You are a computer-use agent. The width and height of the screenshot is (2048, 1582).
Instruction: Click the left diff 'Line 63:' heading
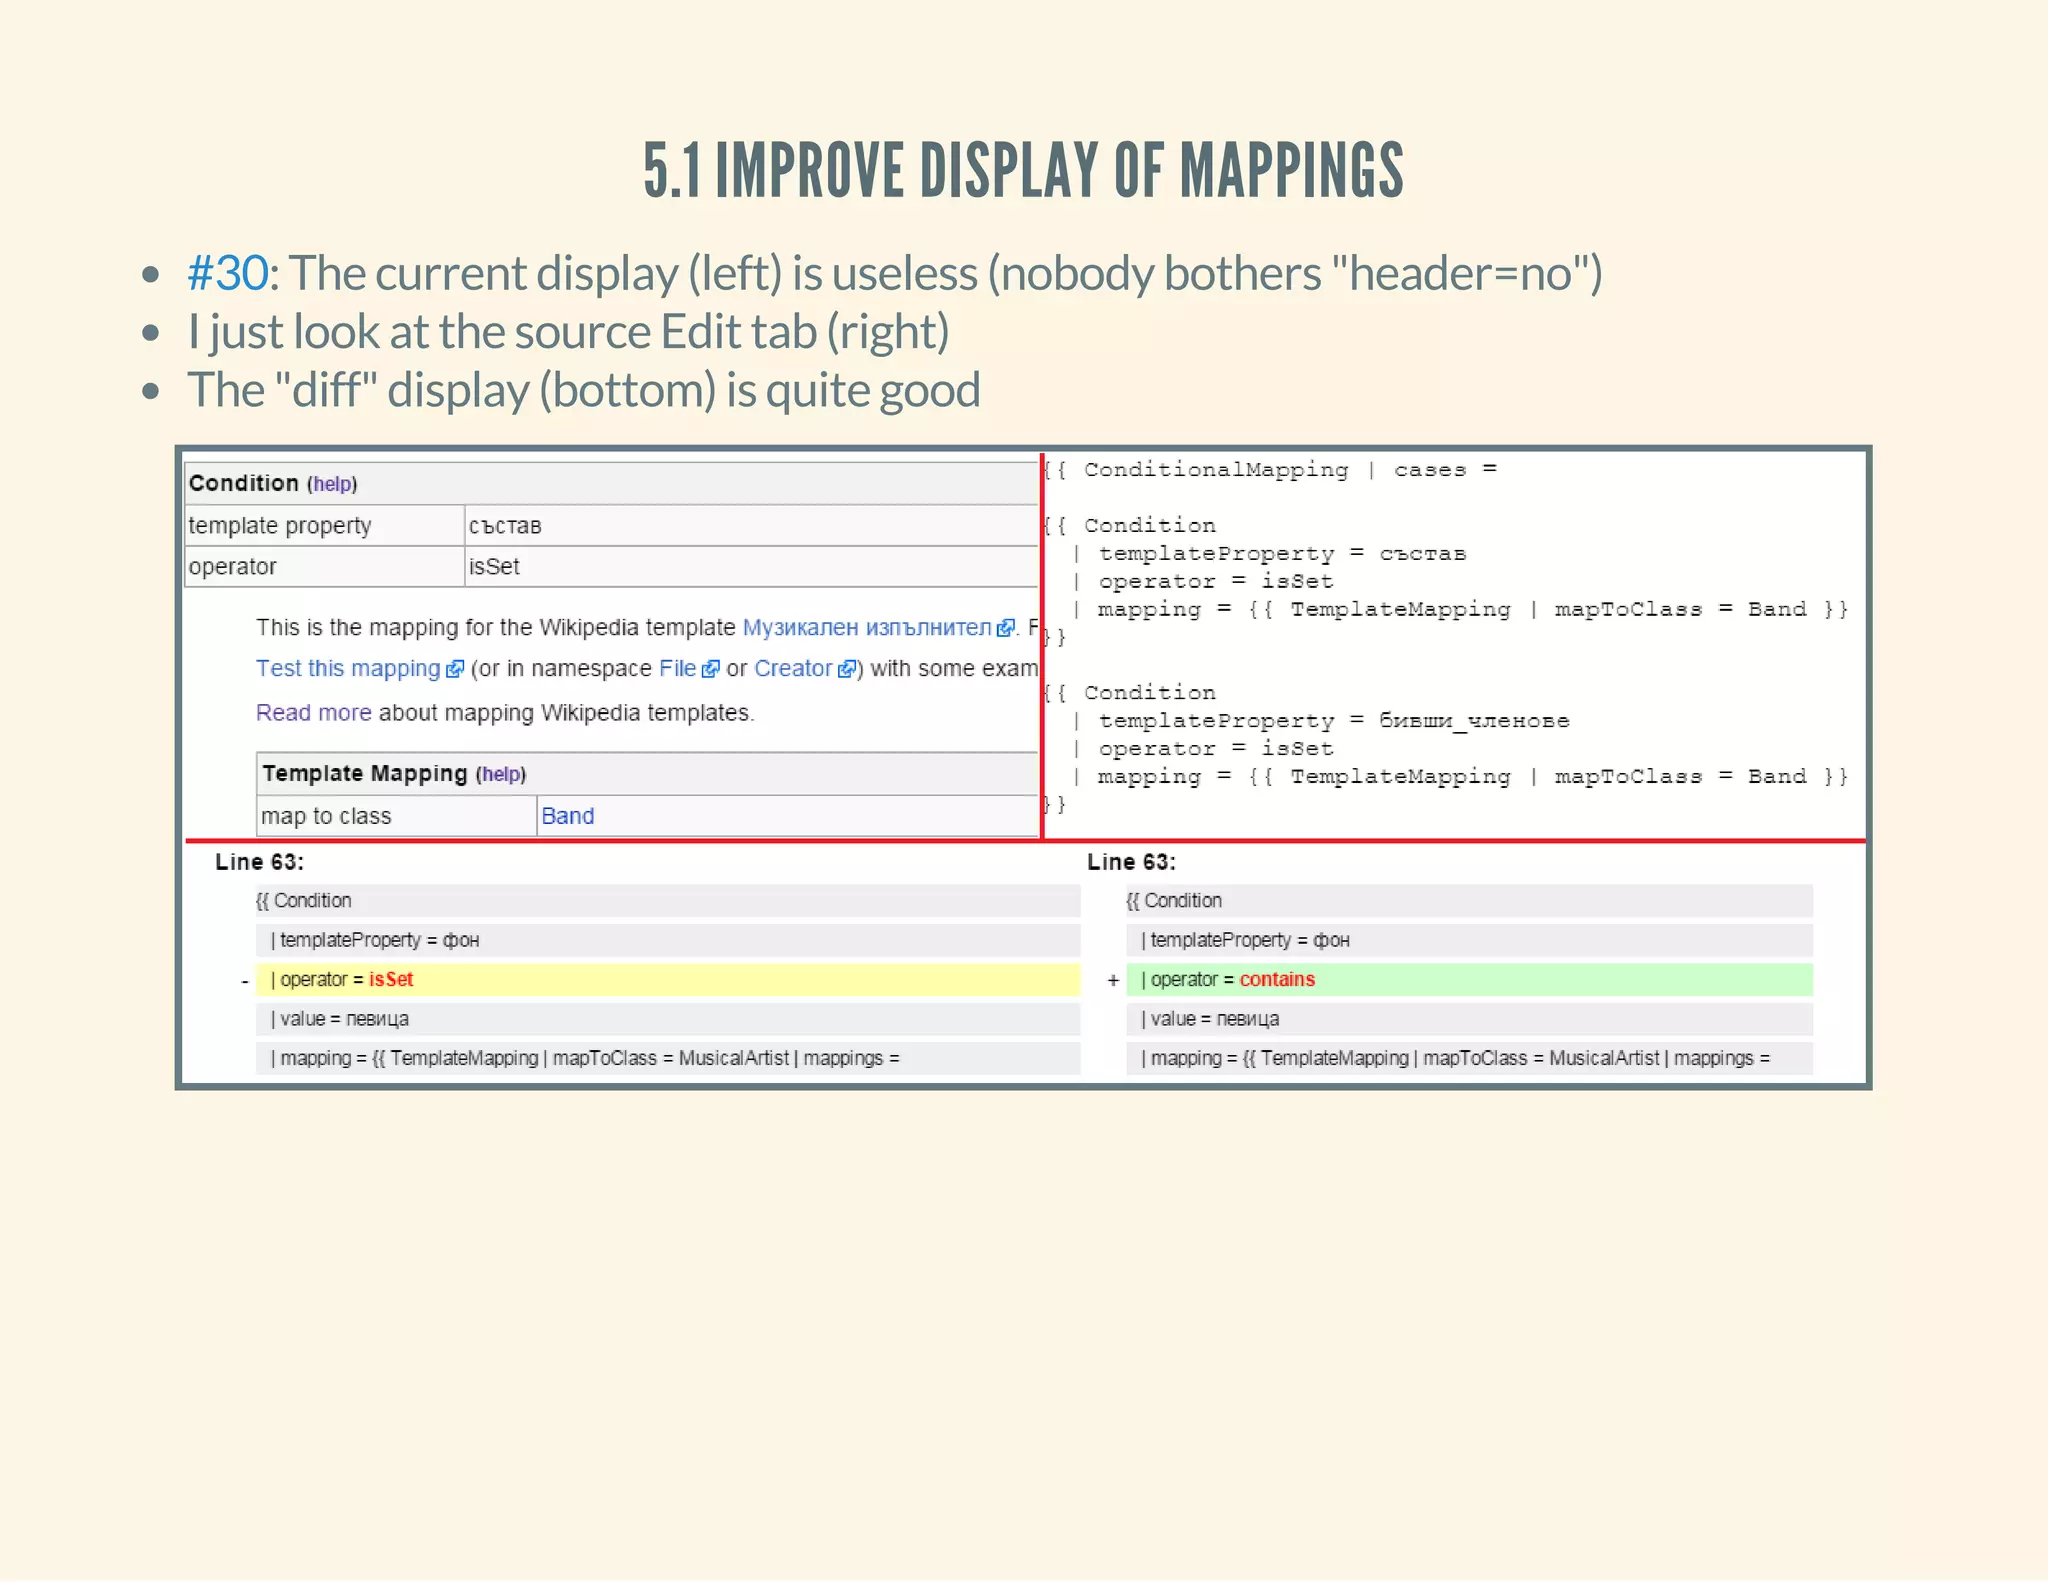(259, 862)
